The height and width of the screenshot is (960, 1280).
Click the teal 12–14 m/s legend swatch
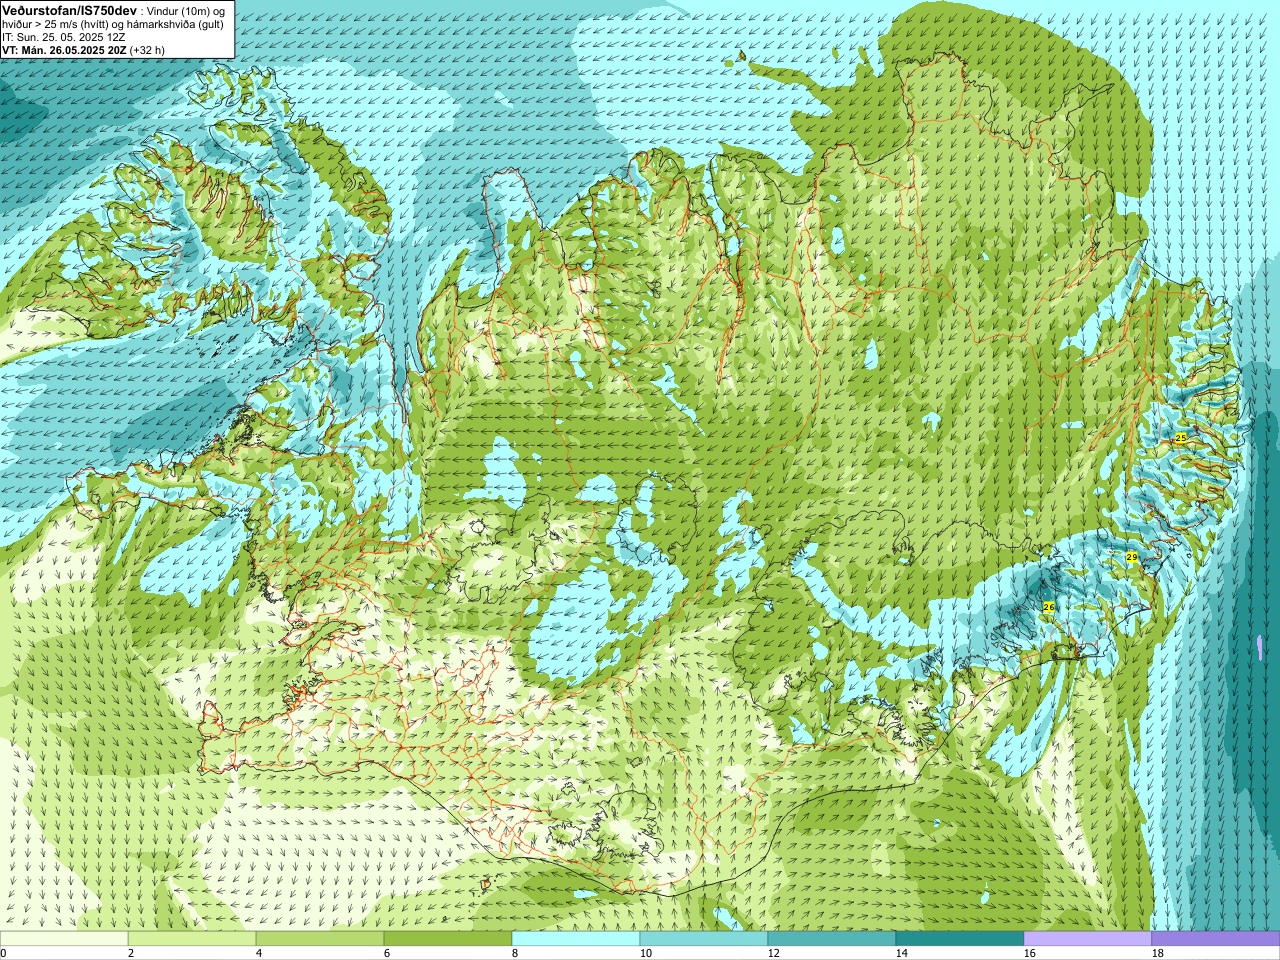pyautogui.click(x=832, y=939)
